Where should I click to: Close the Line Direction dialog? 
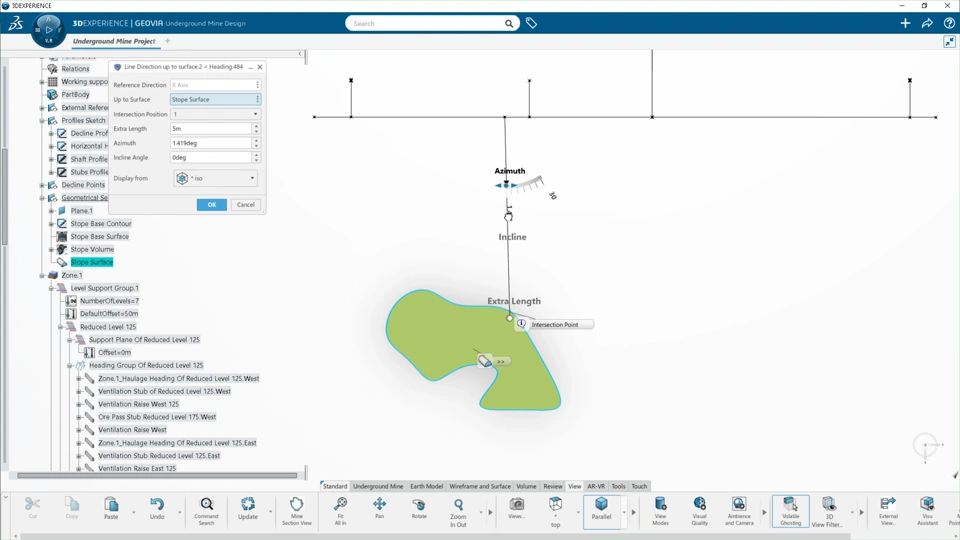coord(260,67)
